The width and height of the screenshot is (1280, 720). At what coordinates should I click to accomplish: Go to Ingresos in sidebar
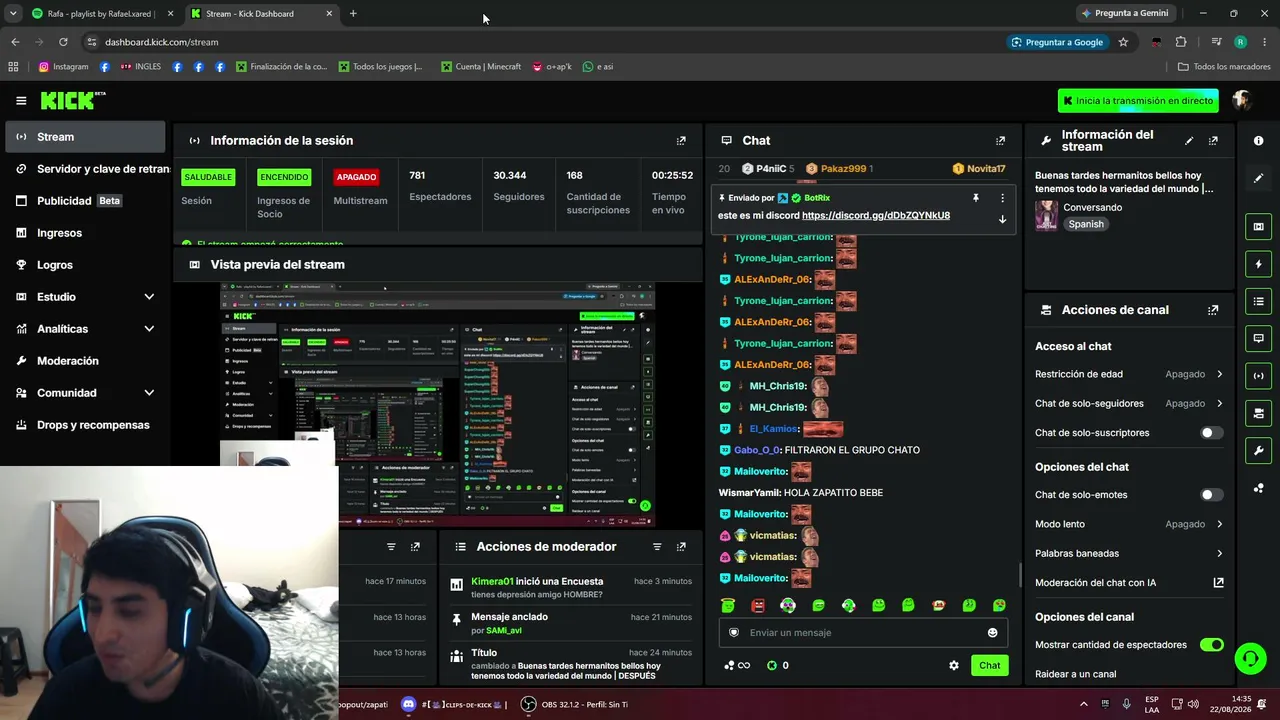point(85,233)
